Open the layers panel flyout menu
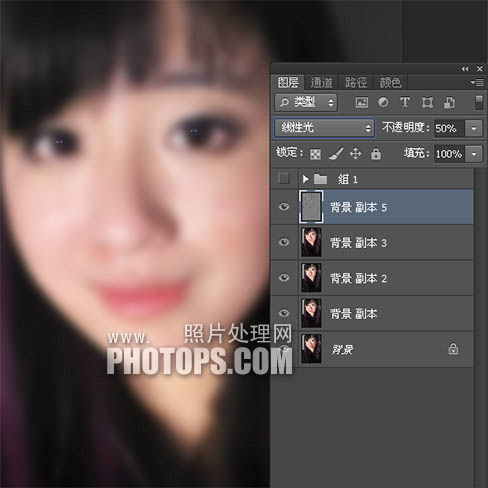The width and height of the screenshot is (488, 488). [x=477, y=82]
